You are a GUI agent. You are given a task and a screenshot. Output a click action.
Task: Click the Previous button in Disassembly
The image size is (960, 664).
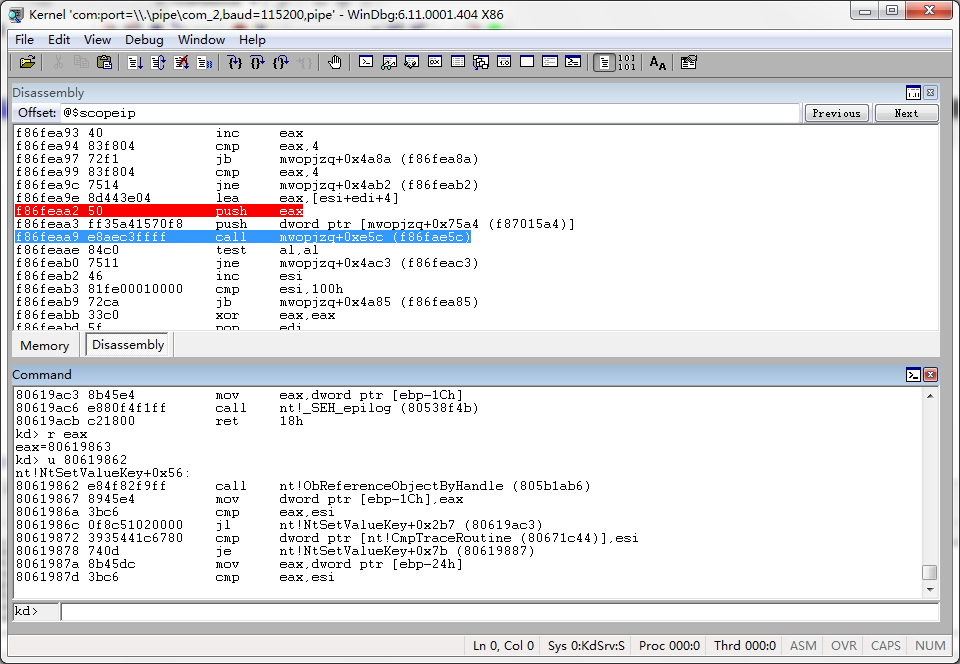point(836,113)
